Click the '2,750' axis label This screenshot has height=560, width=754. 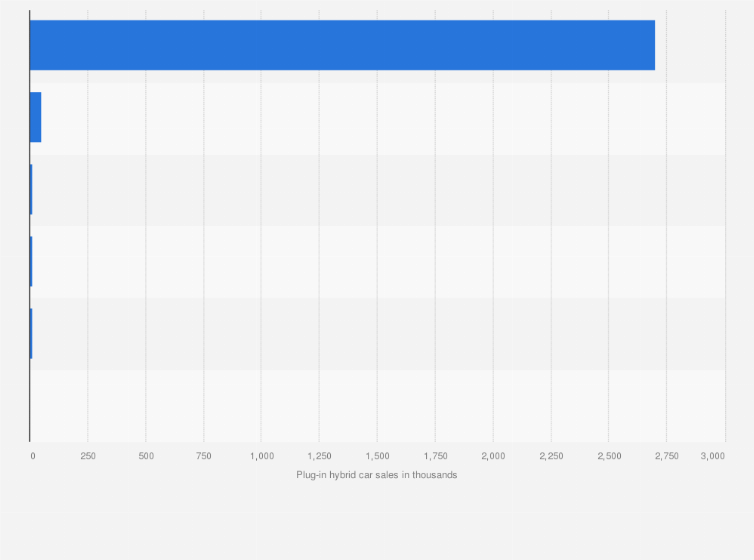point(667,456)
